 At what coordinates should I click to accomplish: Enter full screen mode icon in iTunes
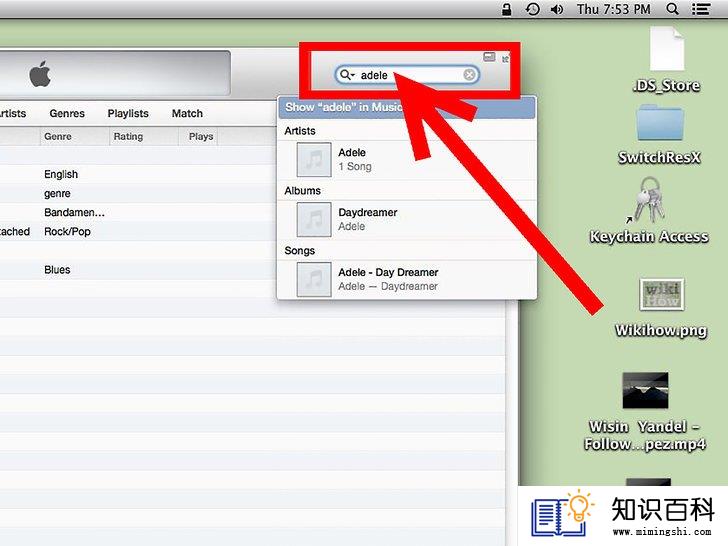[506, 59]
